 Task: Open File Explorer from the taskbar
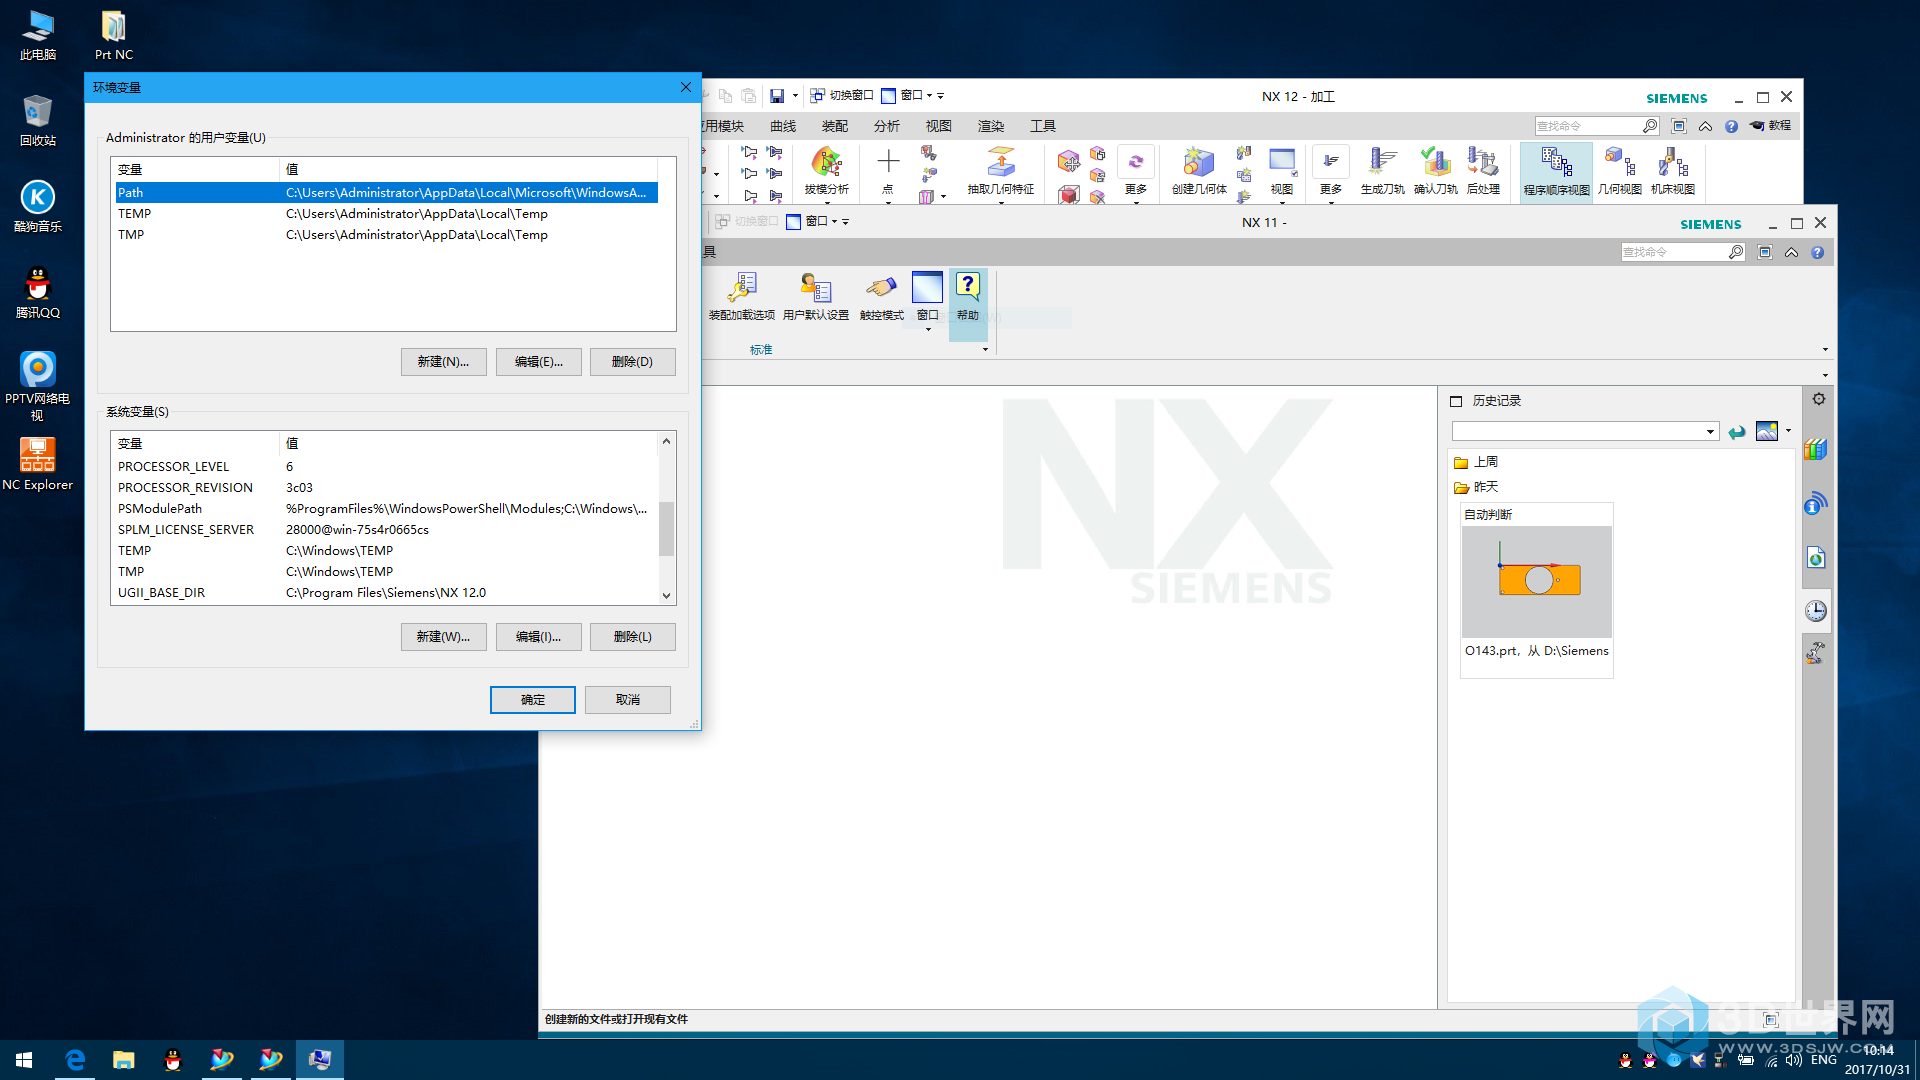[x=124, y=1060]
